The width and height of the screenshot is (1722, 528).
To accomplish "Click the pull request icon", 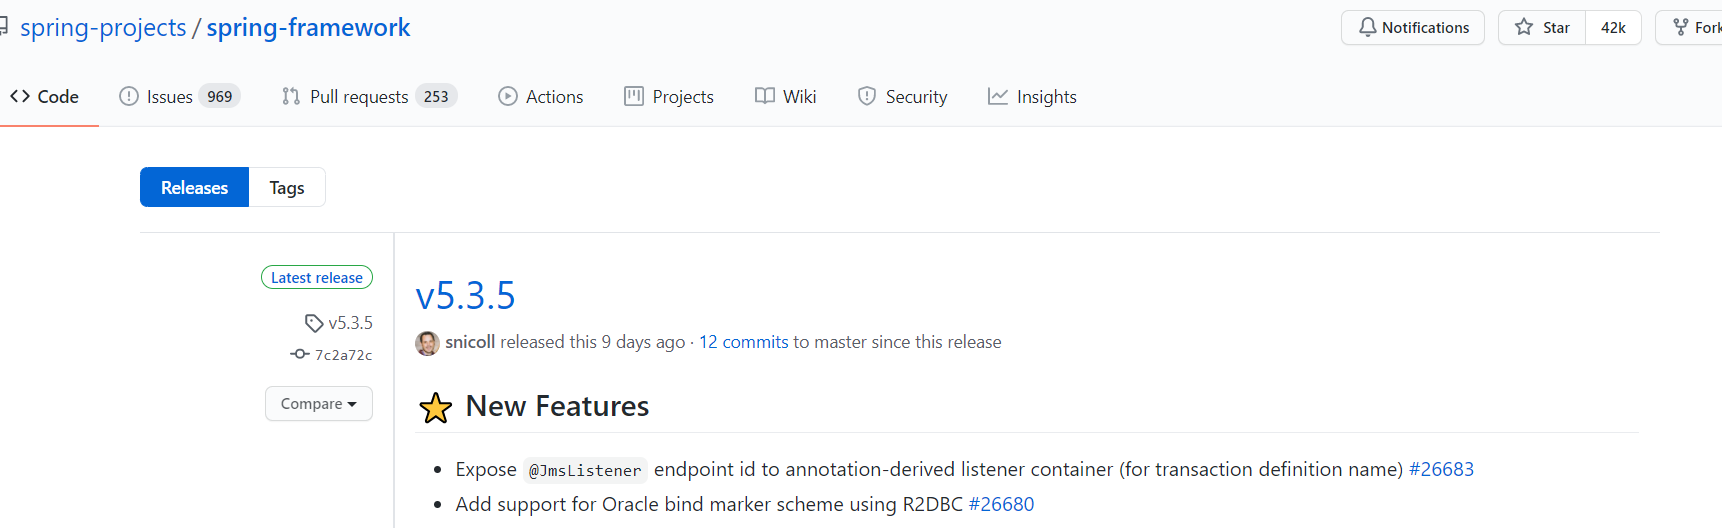I will pyautogui.click(x=291, y=96).
